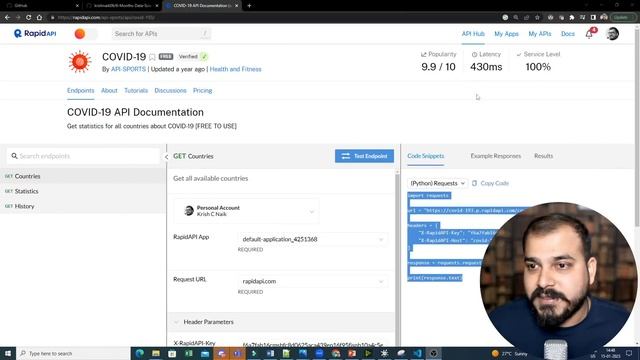The image size is (640, 360).
Task: Open the Windows Start menu
Action: [8, 353]
